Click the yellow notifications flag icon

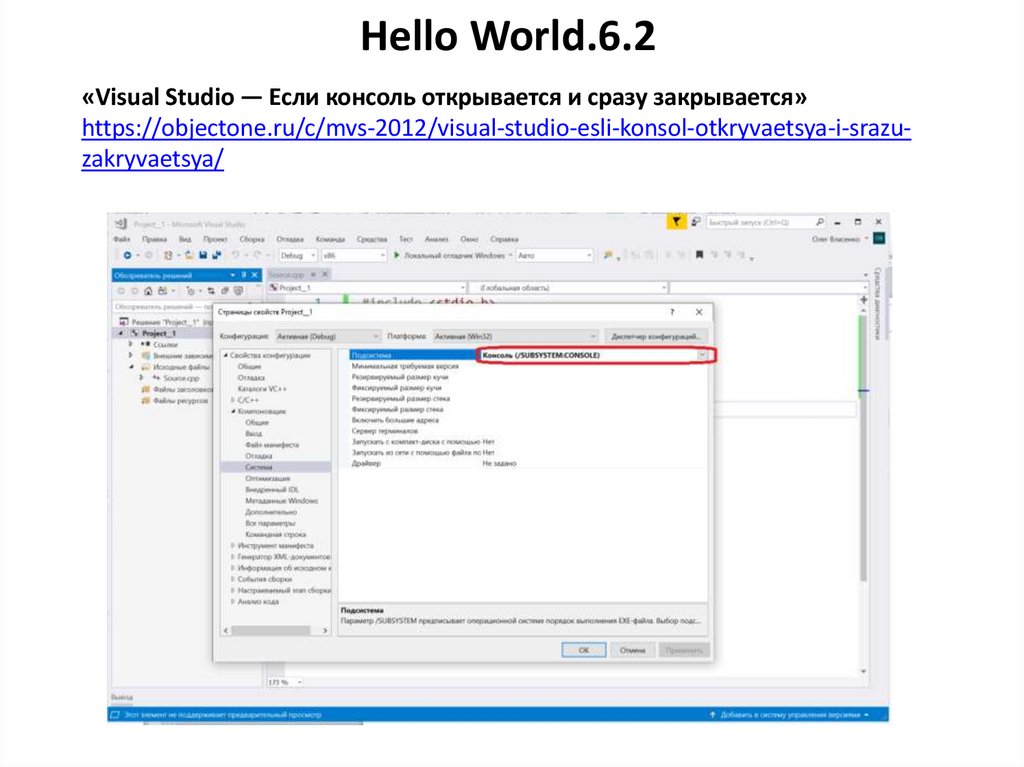[x=676, y=221]
